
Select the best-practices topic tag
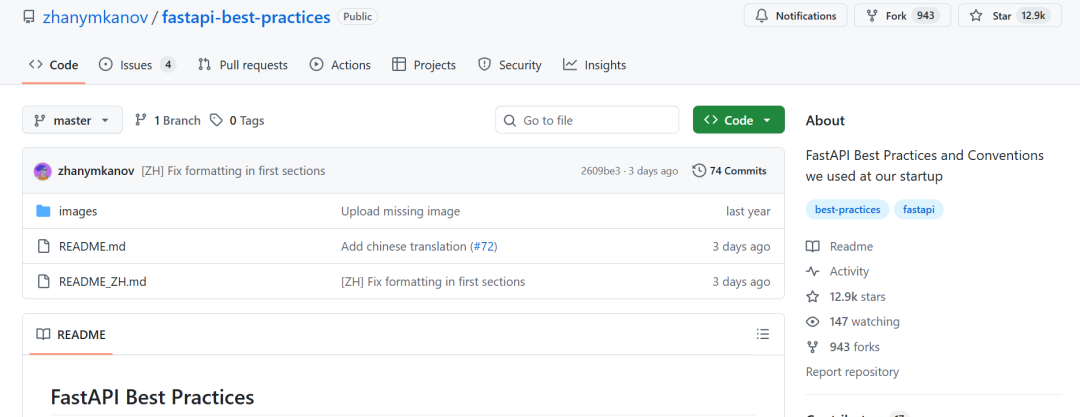click(847, 210)
